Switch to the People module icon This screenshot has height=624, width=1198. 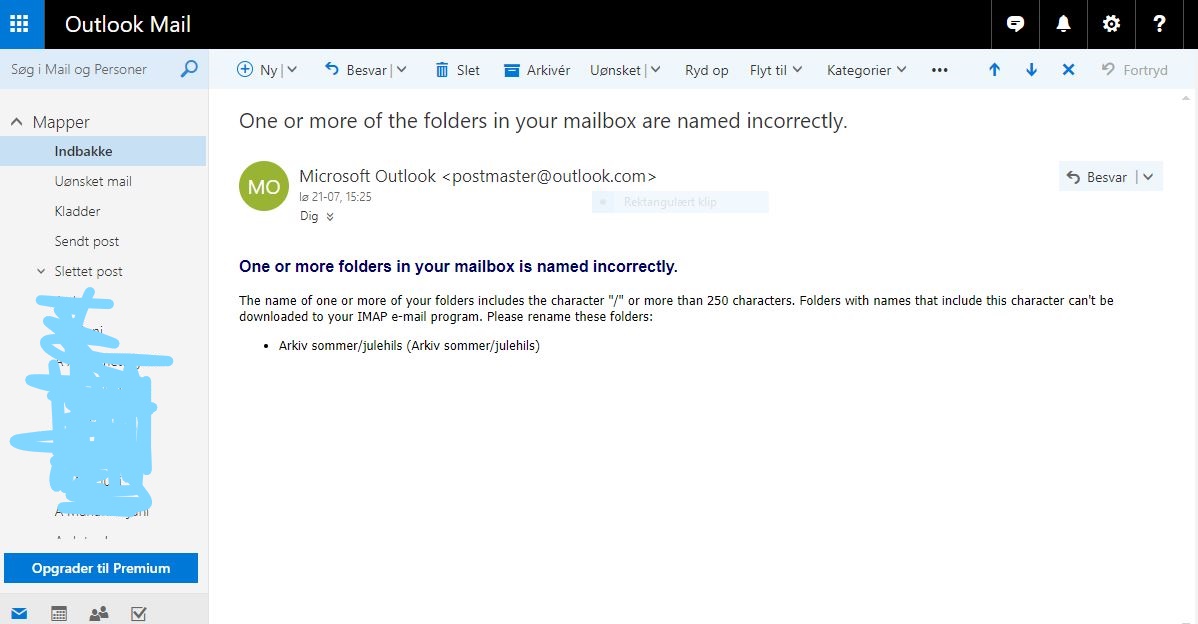tap(99, 613)
